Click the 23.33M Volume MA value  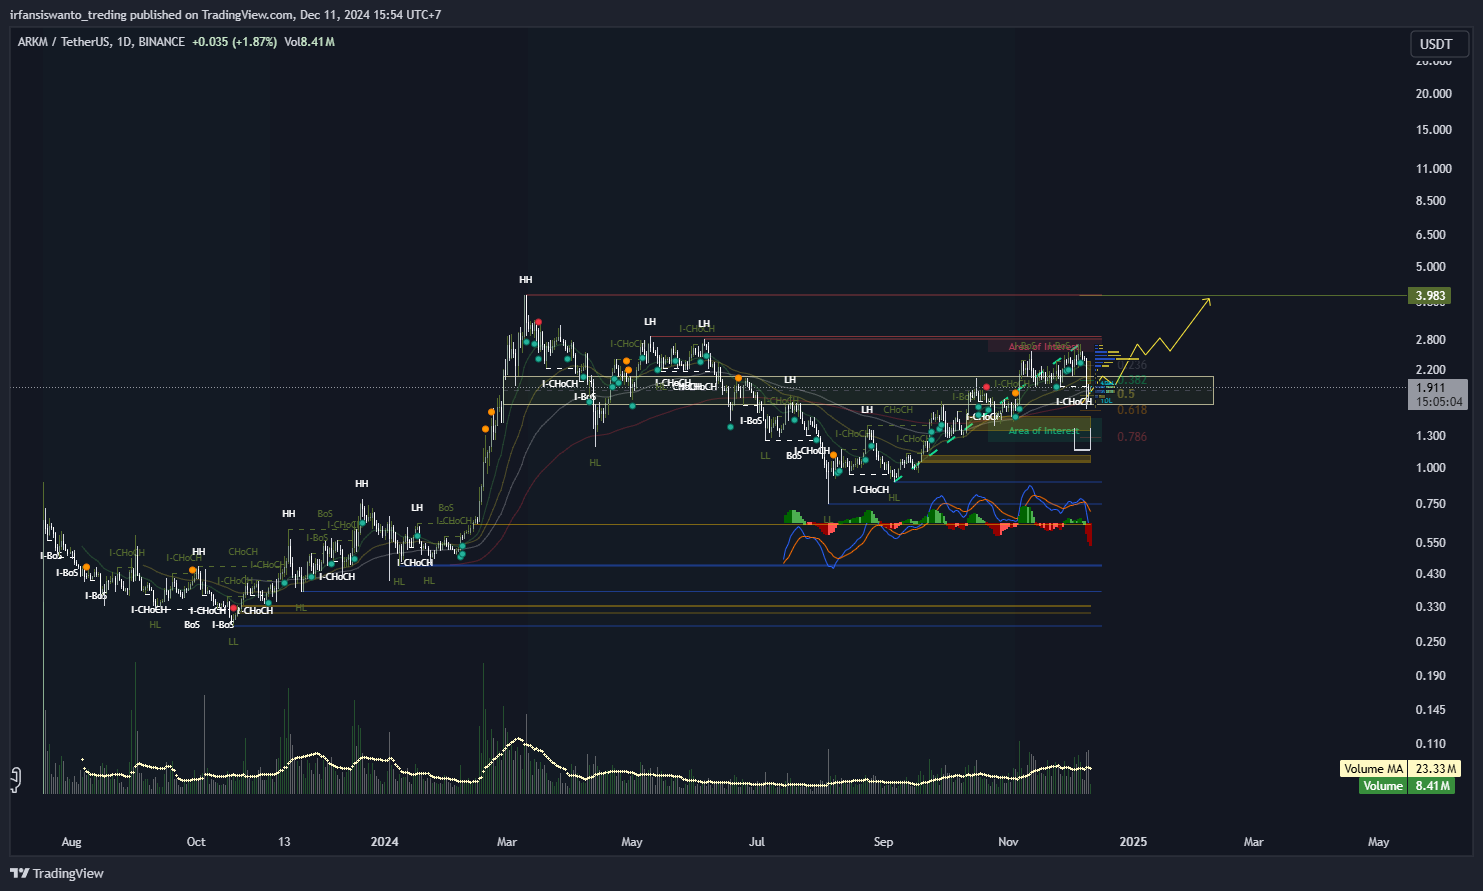1435,769
